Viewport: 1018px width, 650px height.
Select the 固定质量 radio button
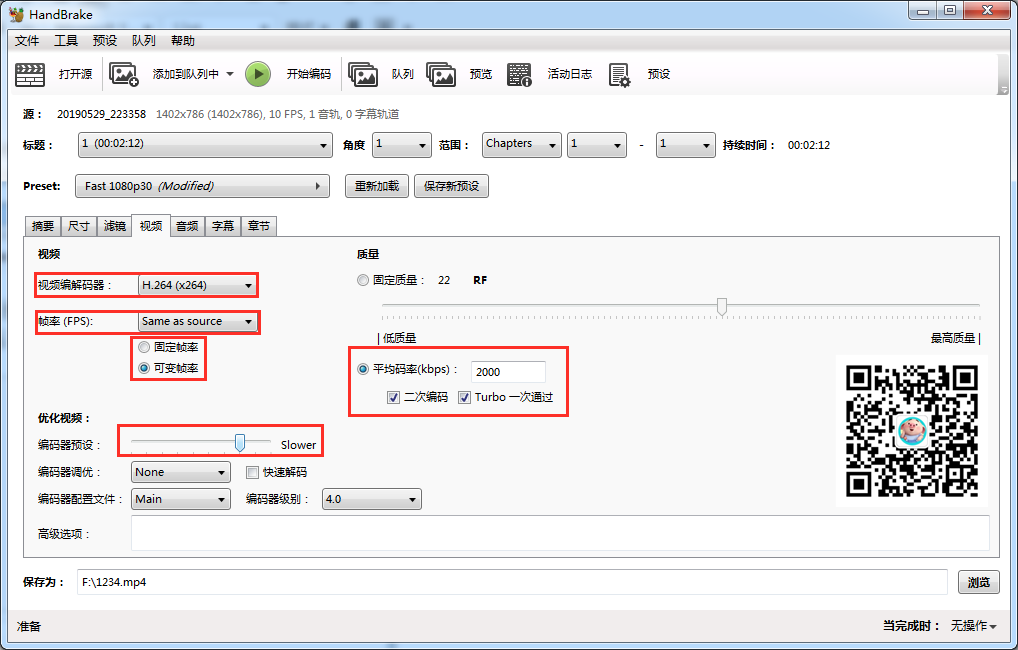coord(363,280)
